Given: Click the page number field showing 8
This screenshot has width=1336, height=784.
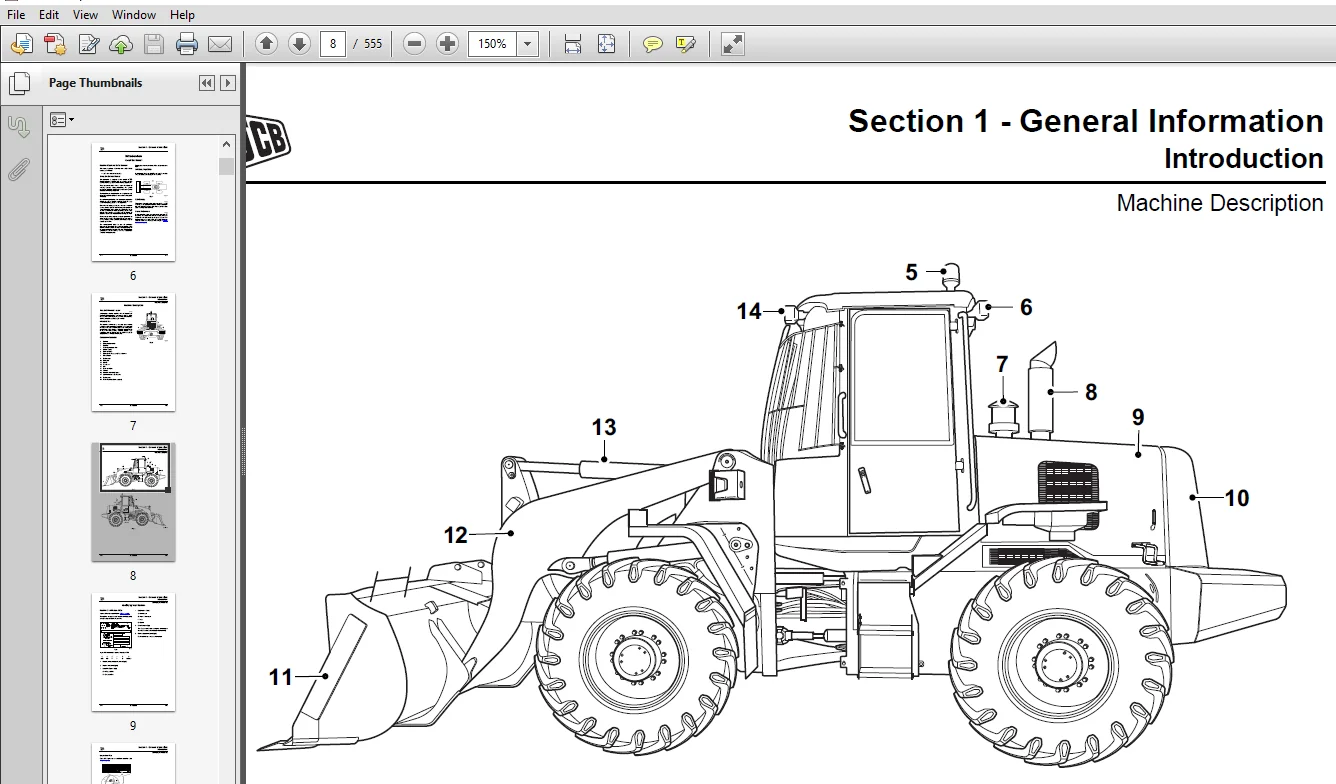Looking at the screenshot, I should click(333, 44).
